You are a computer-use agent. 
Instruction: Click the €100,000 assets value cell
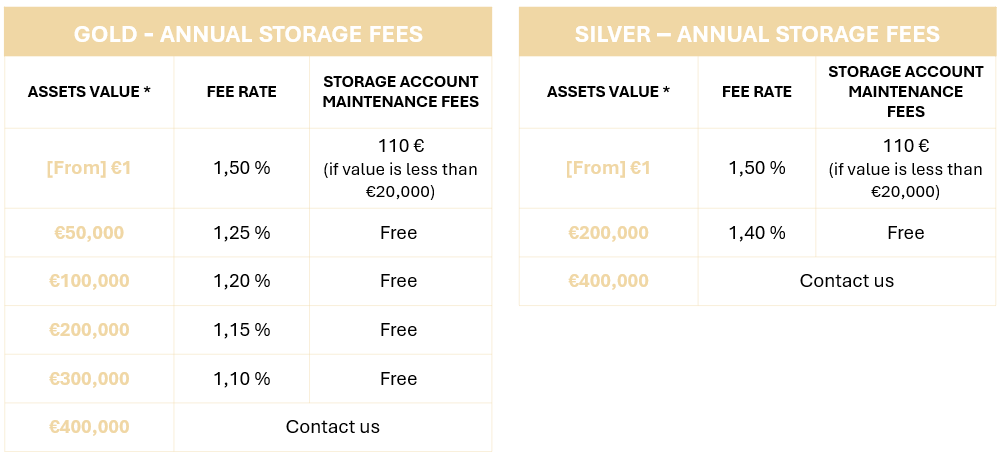(89, 281)
